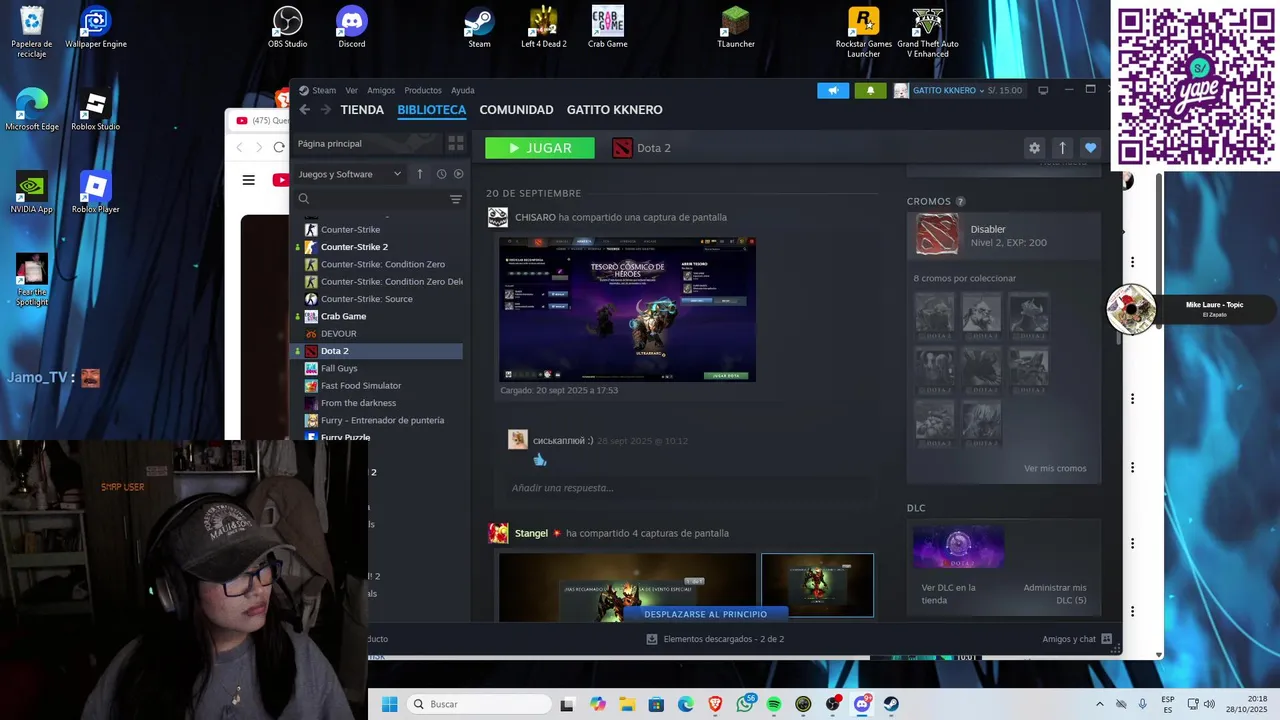Screen dimensions: 1280x720
Task: Open Administrar mis DLC (5)
Action: click(x=1055, y=594)
